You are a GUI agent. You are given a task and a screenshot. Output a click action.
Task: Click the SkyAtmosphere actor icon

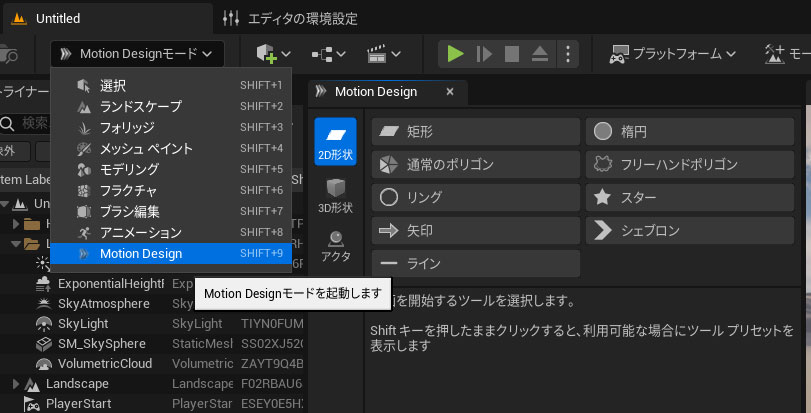[43, 304]
